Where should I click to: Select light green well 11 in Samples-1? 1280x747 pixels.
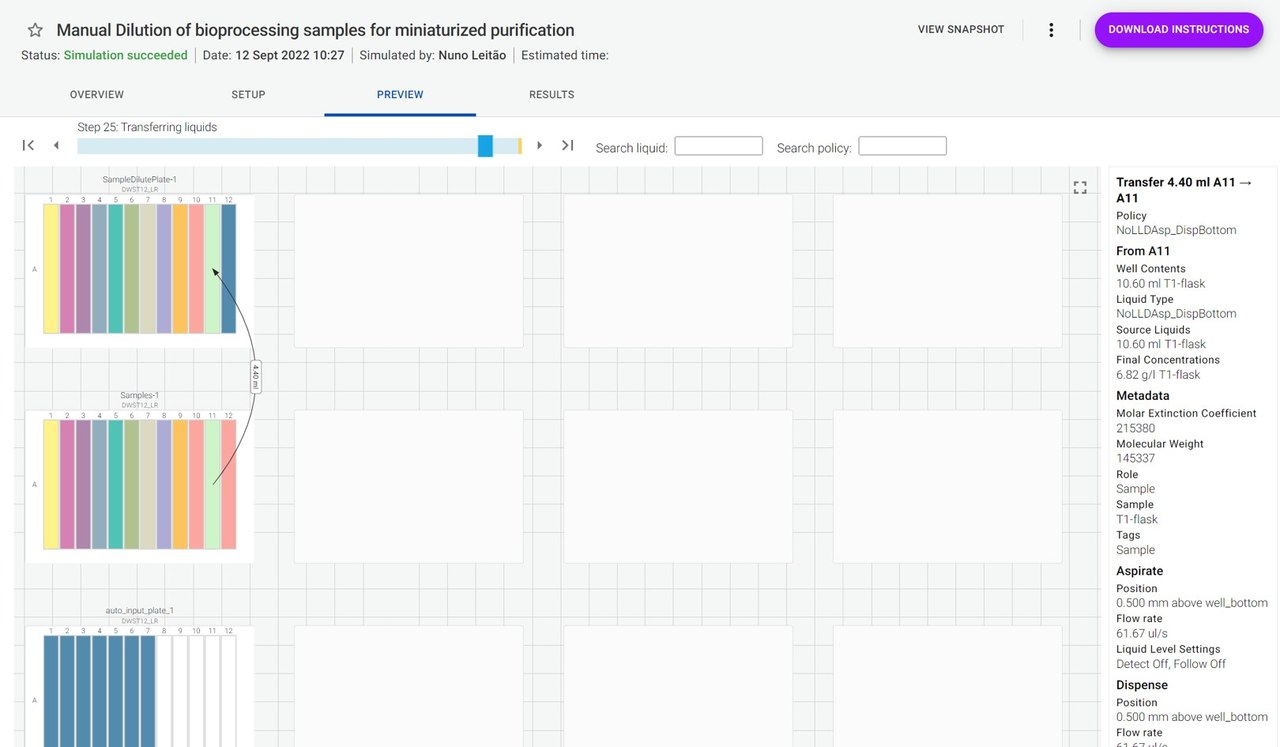212,484
